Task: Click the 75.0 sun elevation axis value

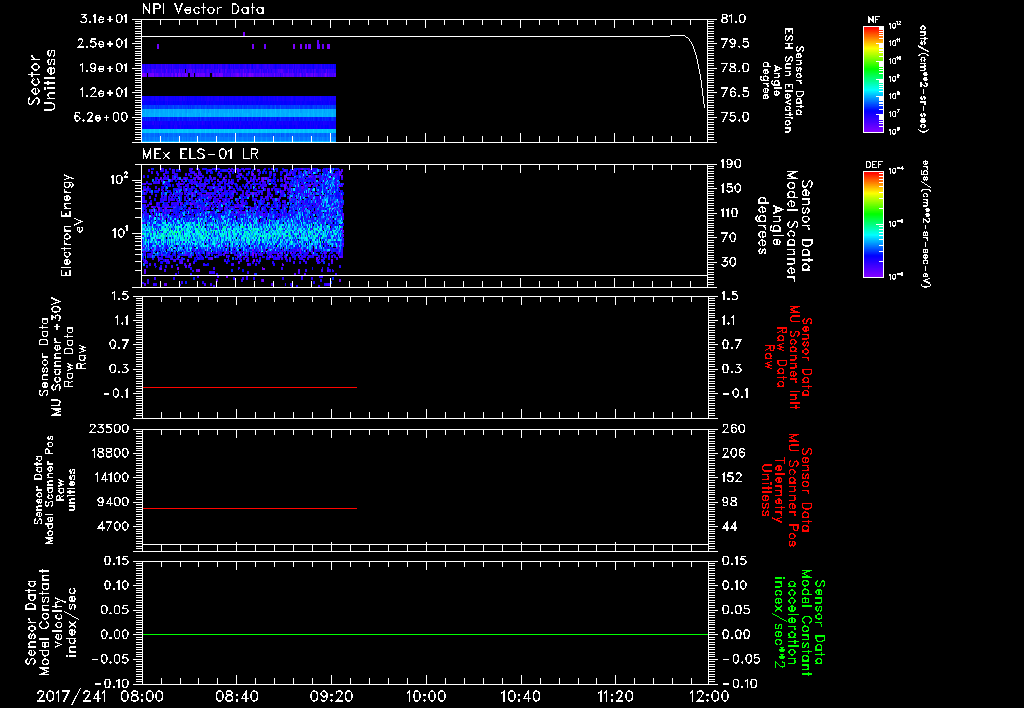Action: tap(735, 118)
